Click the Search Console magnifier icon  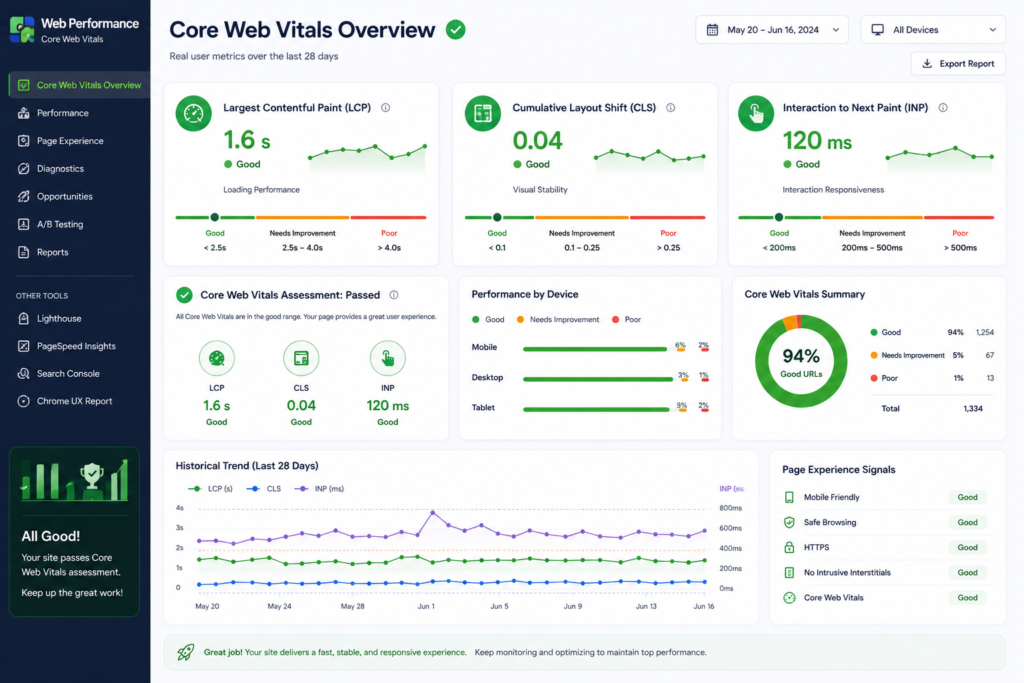(24, 373)
